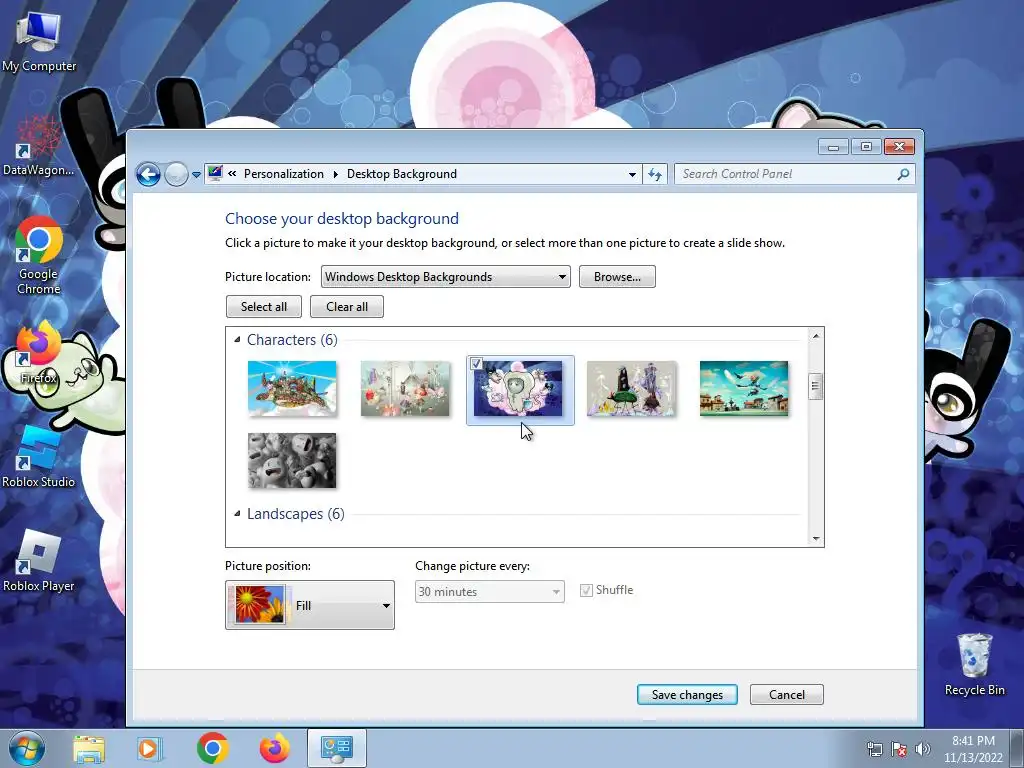Open Chrome from the taskbar
Image resolution: width=1024 pixels, height=768 pixels.
click(x=212, y=748)
